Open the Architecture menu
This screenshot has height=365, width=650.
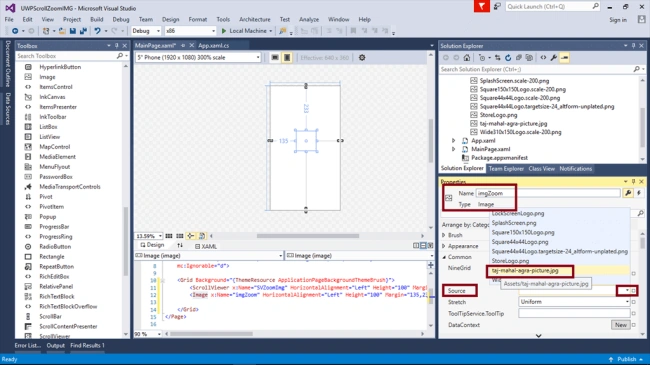coord(255,19)
